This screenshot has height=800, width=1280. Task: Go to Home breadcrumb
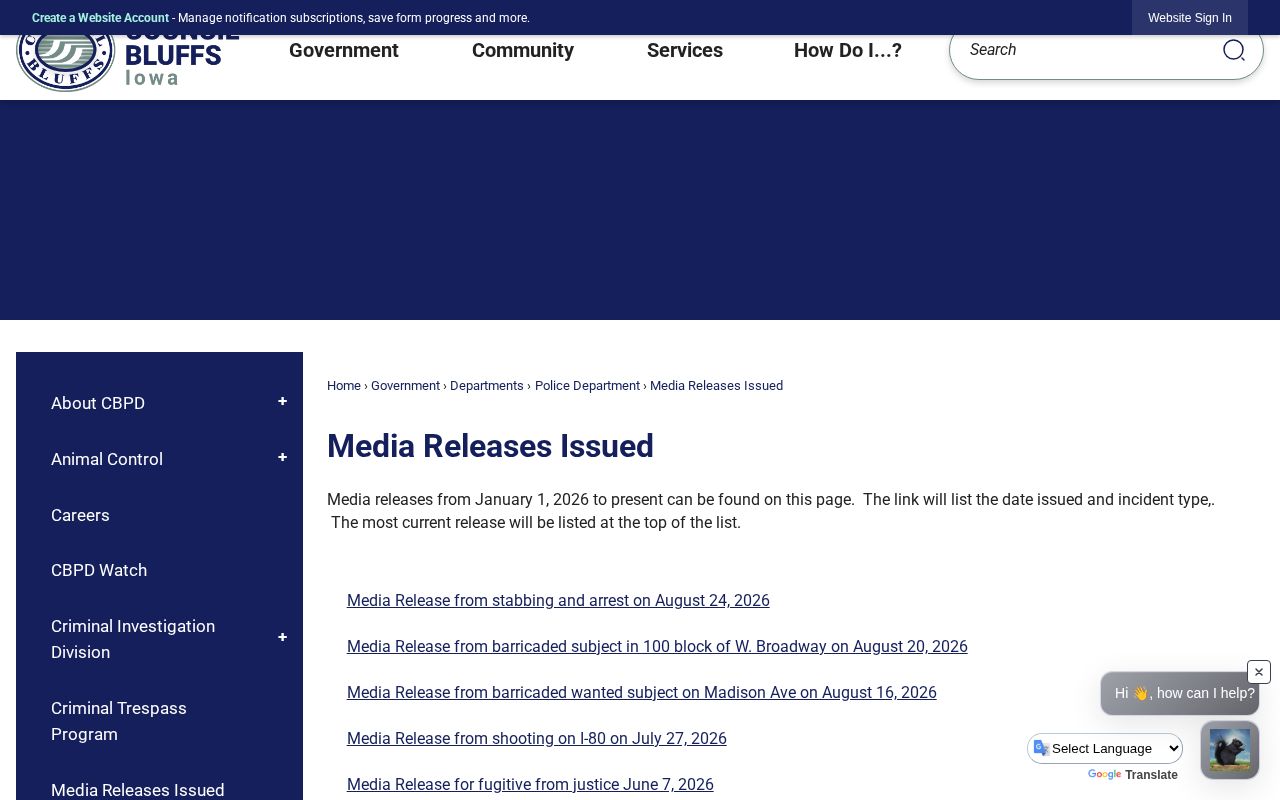pos(344,386)
